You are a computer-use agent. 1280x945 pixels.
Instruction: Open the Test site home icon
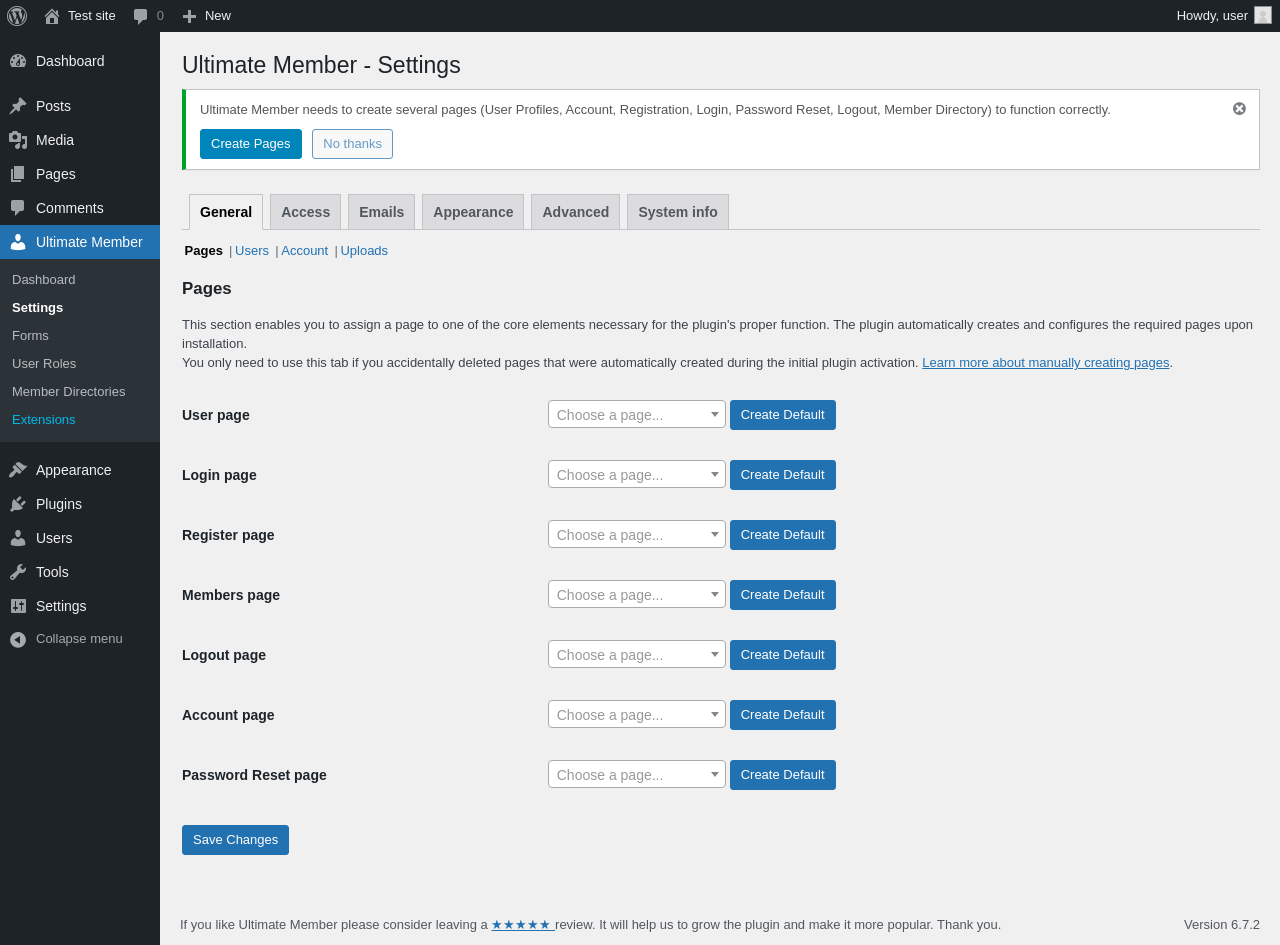52,16
